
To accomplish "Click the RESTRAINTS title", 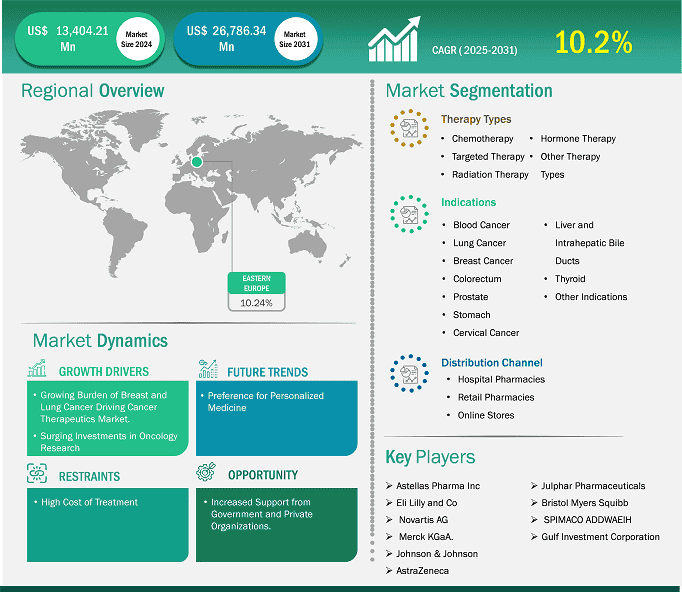I will coord(89,477).
